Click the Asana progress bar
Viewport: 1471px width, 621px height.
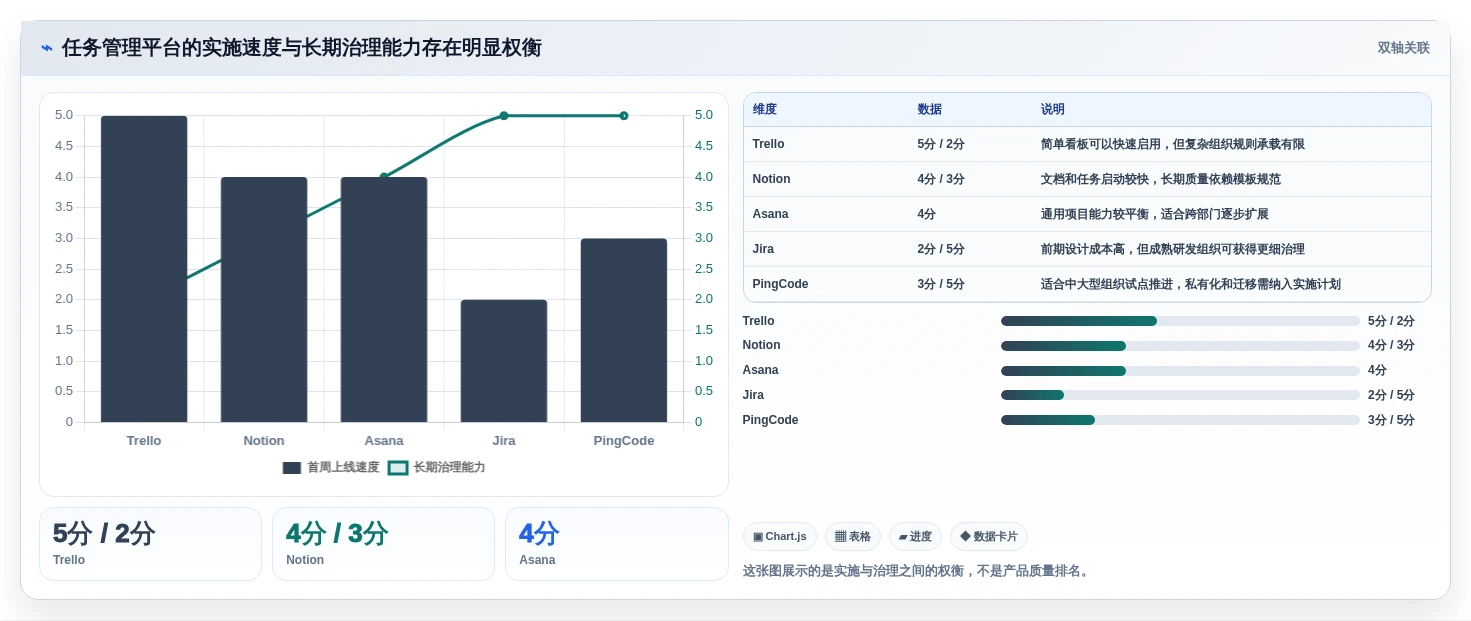pos(1180,371)
